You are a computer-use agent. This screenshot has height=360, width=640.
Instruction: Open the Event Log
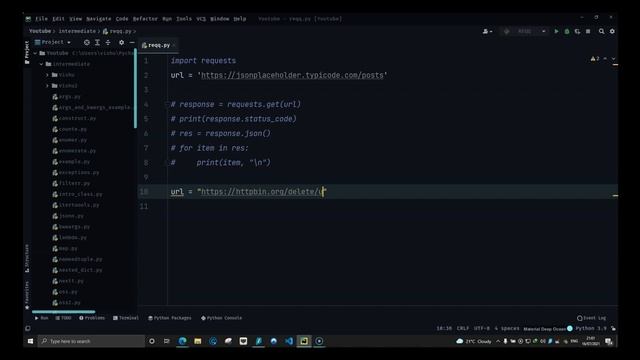tap(592, 318)
